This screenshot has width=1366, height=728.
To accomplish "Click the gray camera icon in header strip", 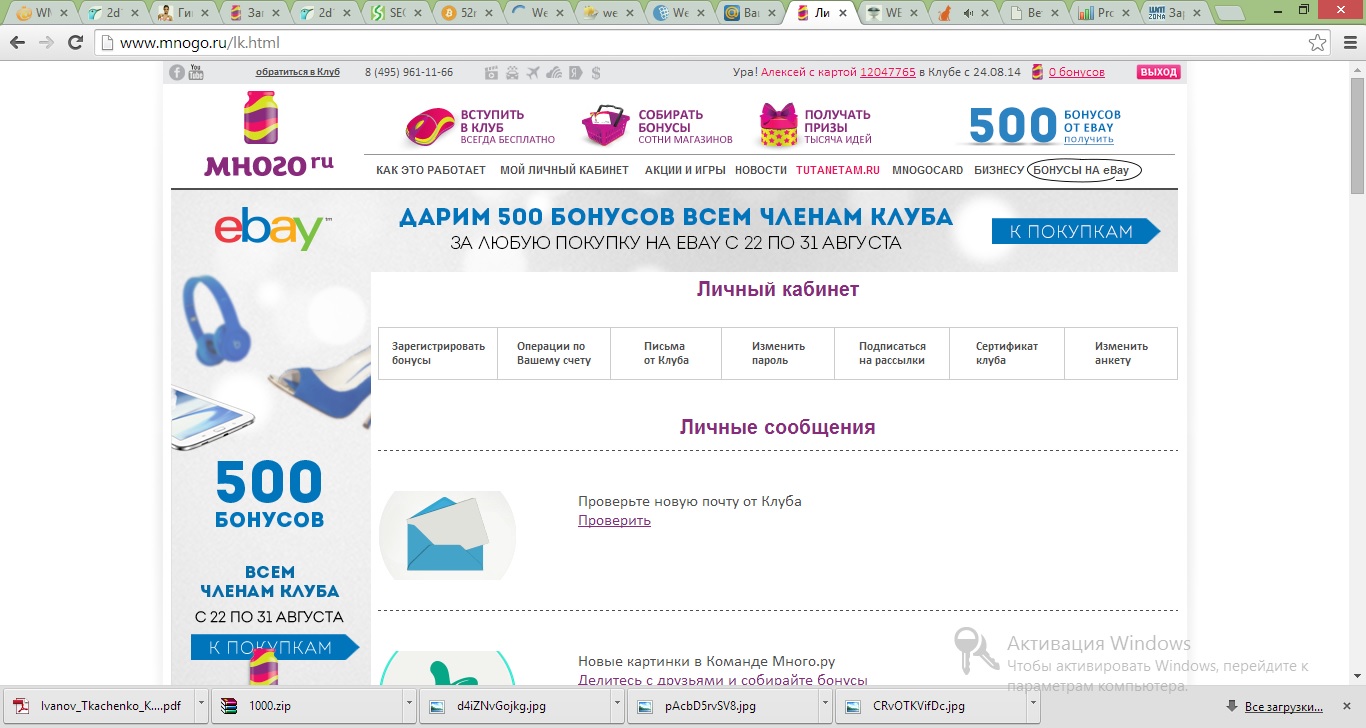I will (491, 72).
